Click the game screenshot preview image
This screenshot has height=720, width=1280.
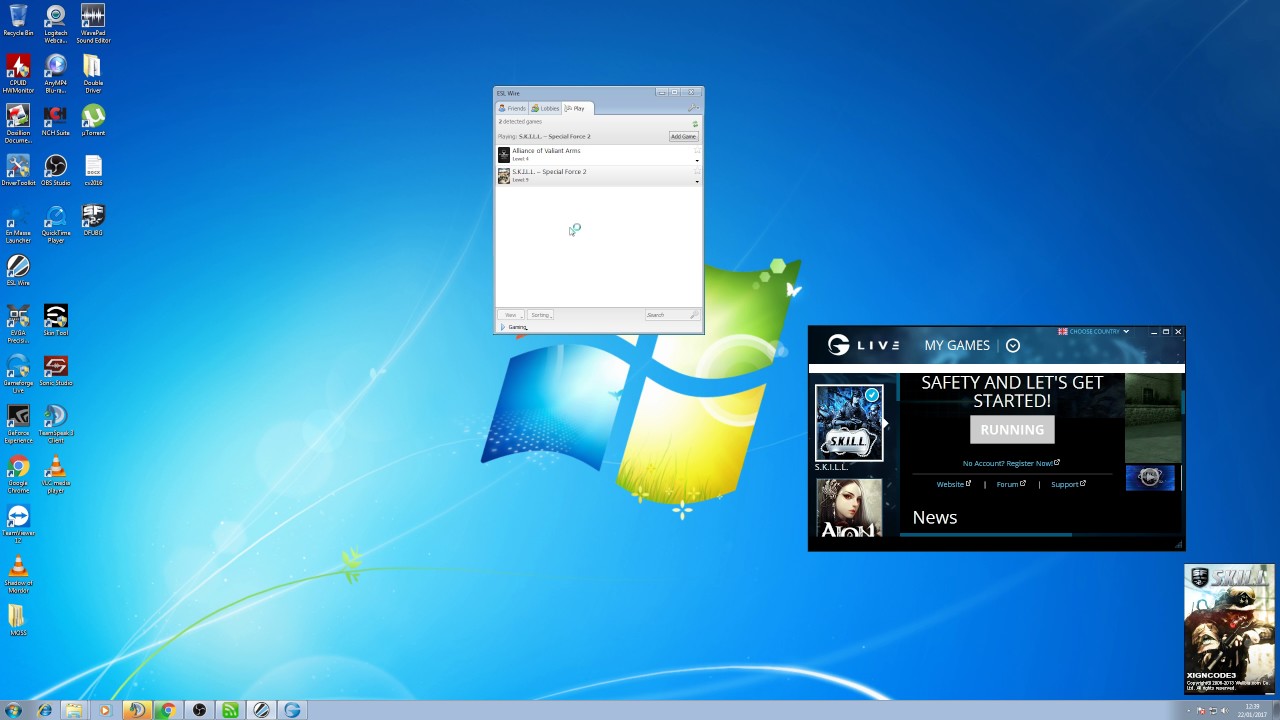tap(1153, 417)
